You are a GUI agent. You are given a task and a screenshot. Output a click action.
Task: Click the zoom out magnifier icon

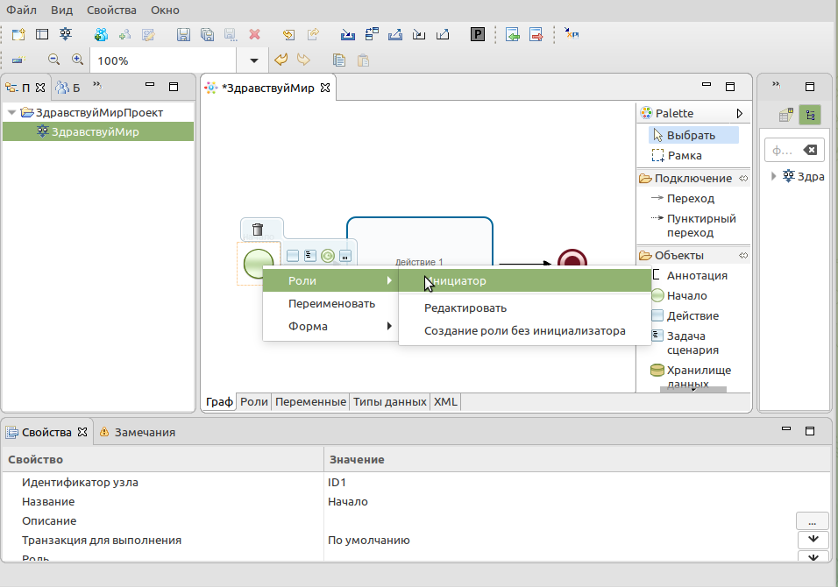[x=53, y=59]
